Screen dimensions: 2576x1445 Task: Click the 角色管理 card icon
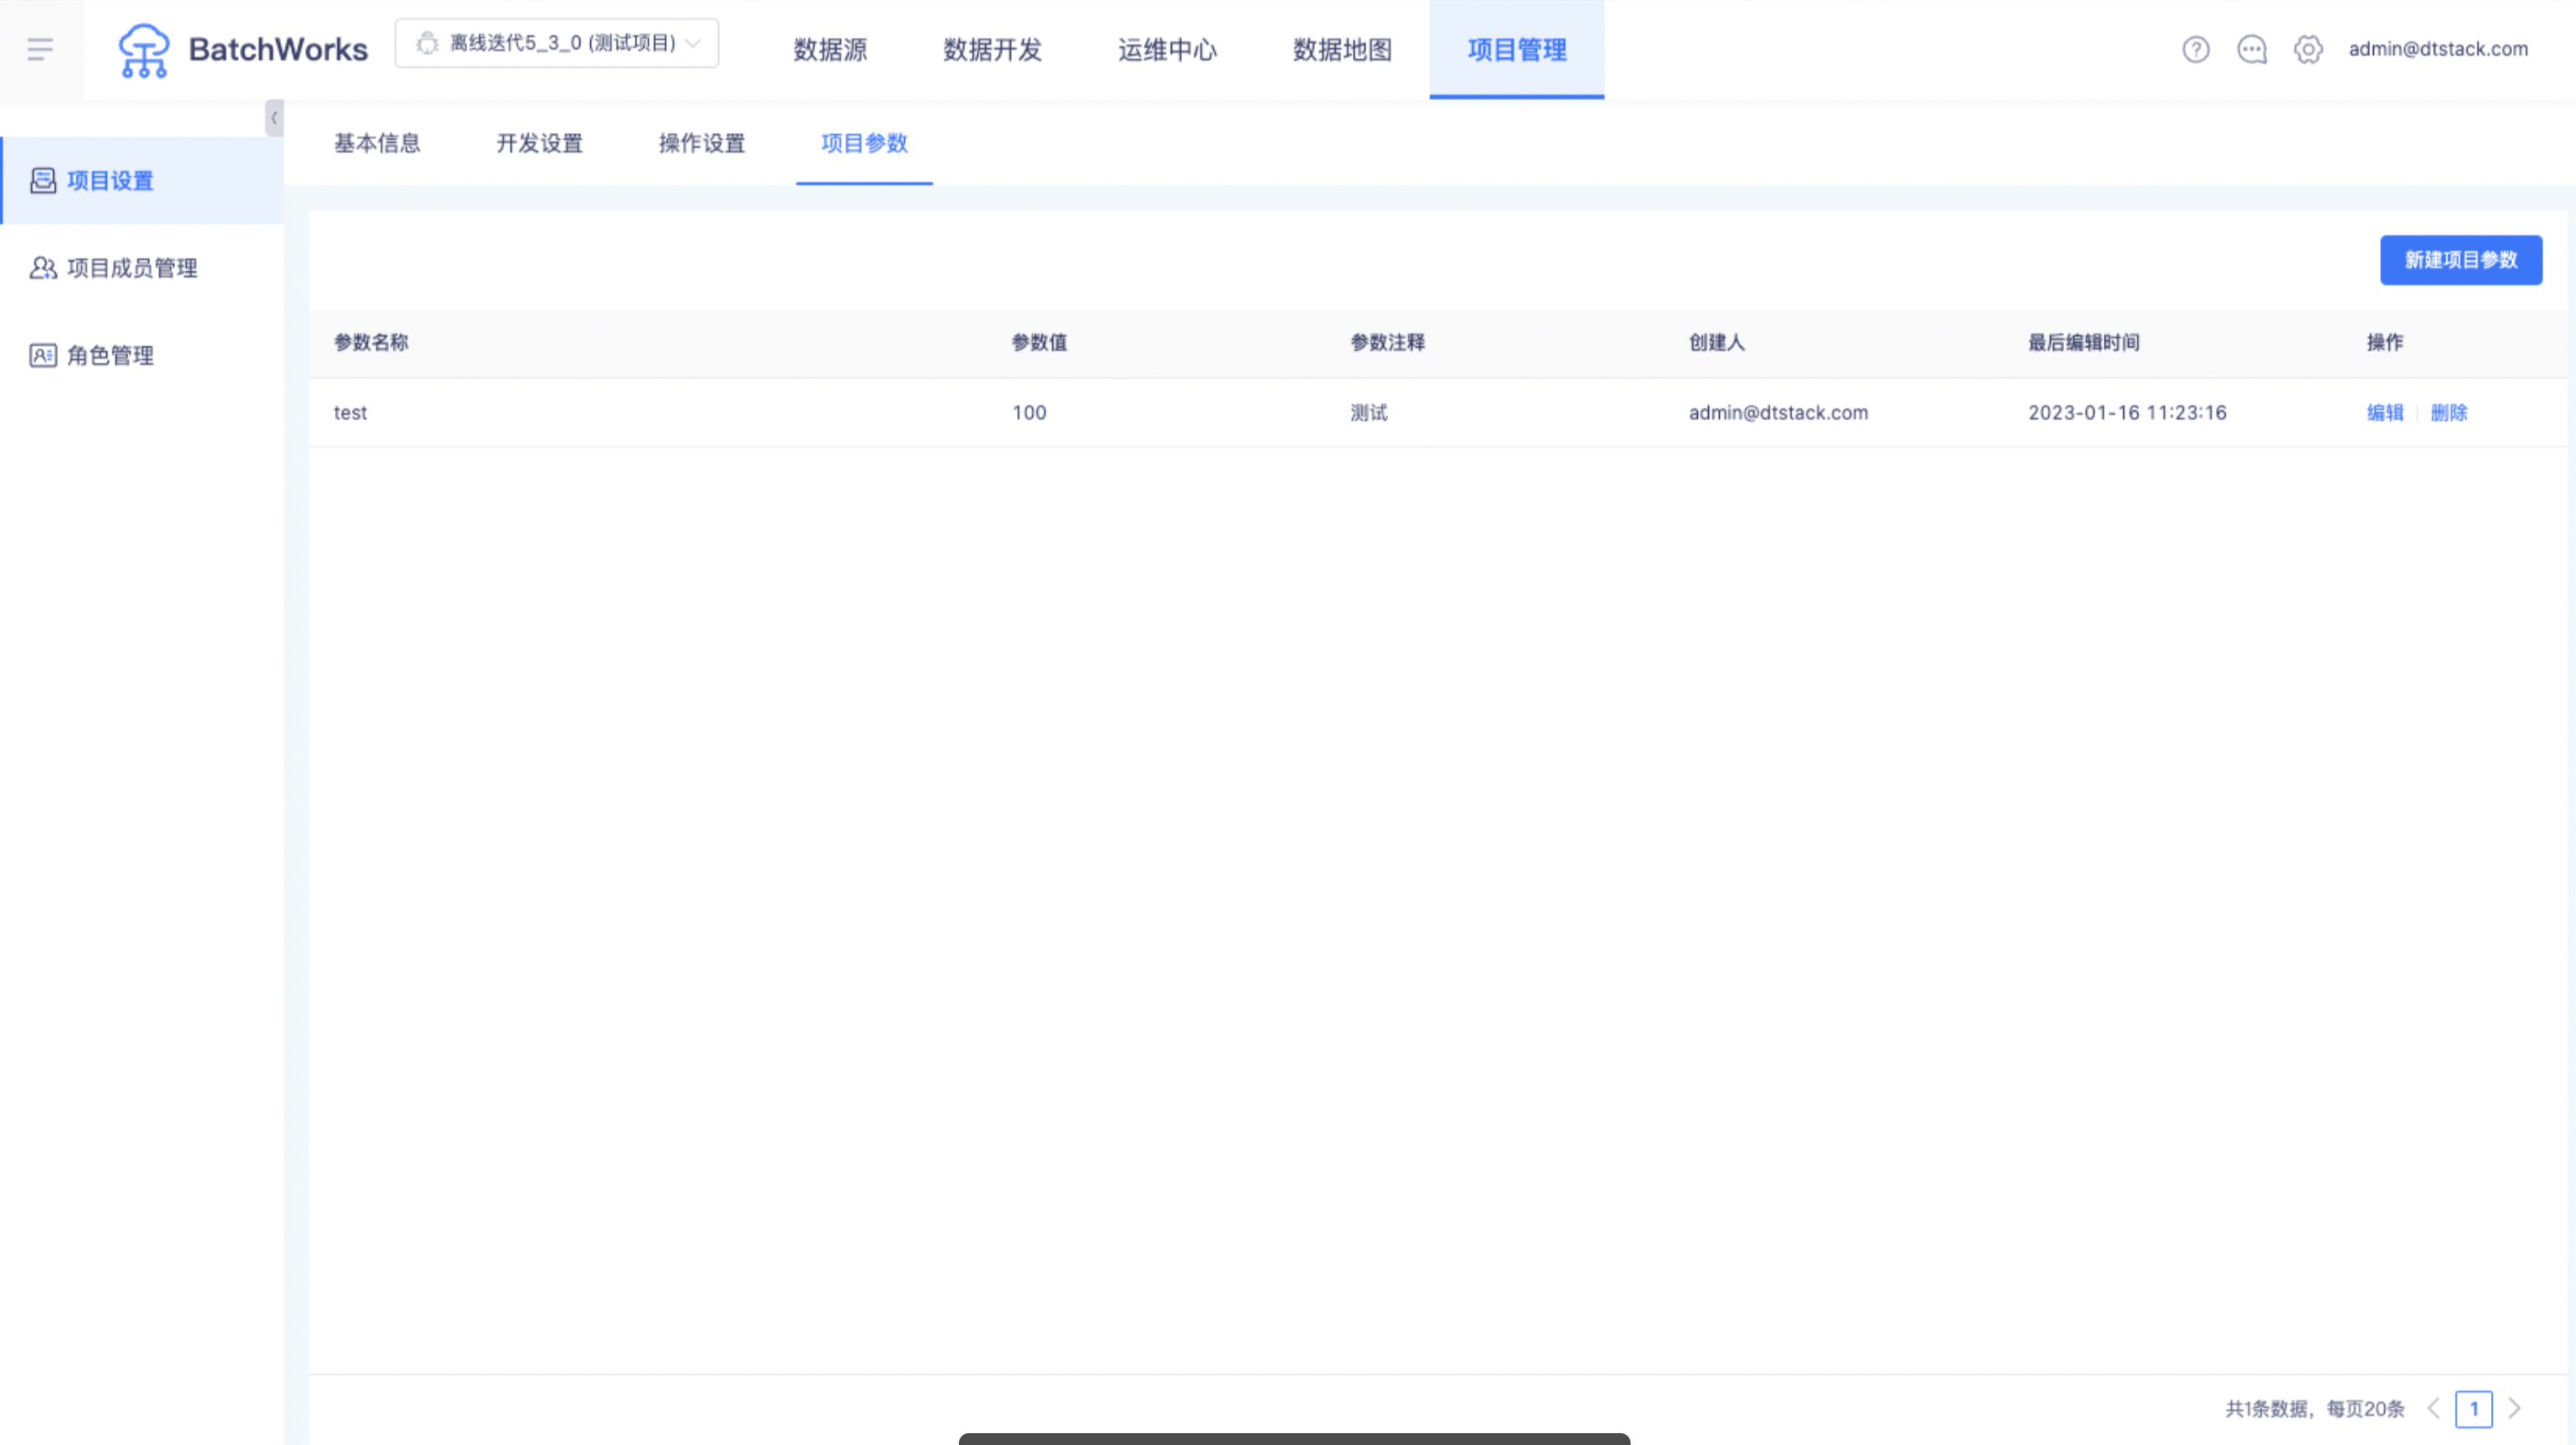(43, 355)
